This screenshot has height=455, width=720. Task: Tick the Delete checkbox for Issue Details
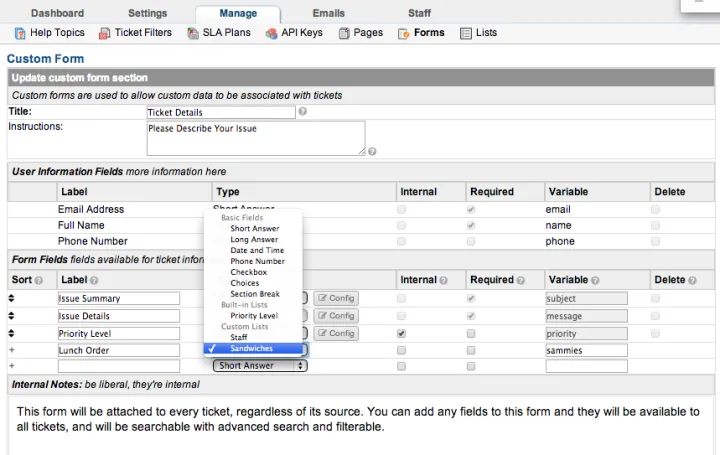click(655, 315)
